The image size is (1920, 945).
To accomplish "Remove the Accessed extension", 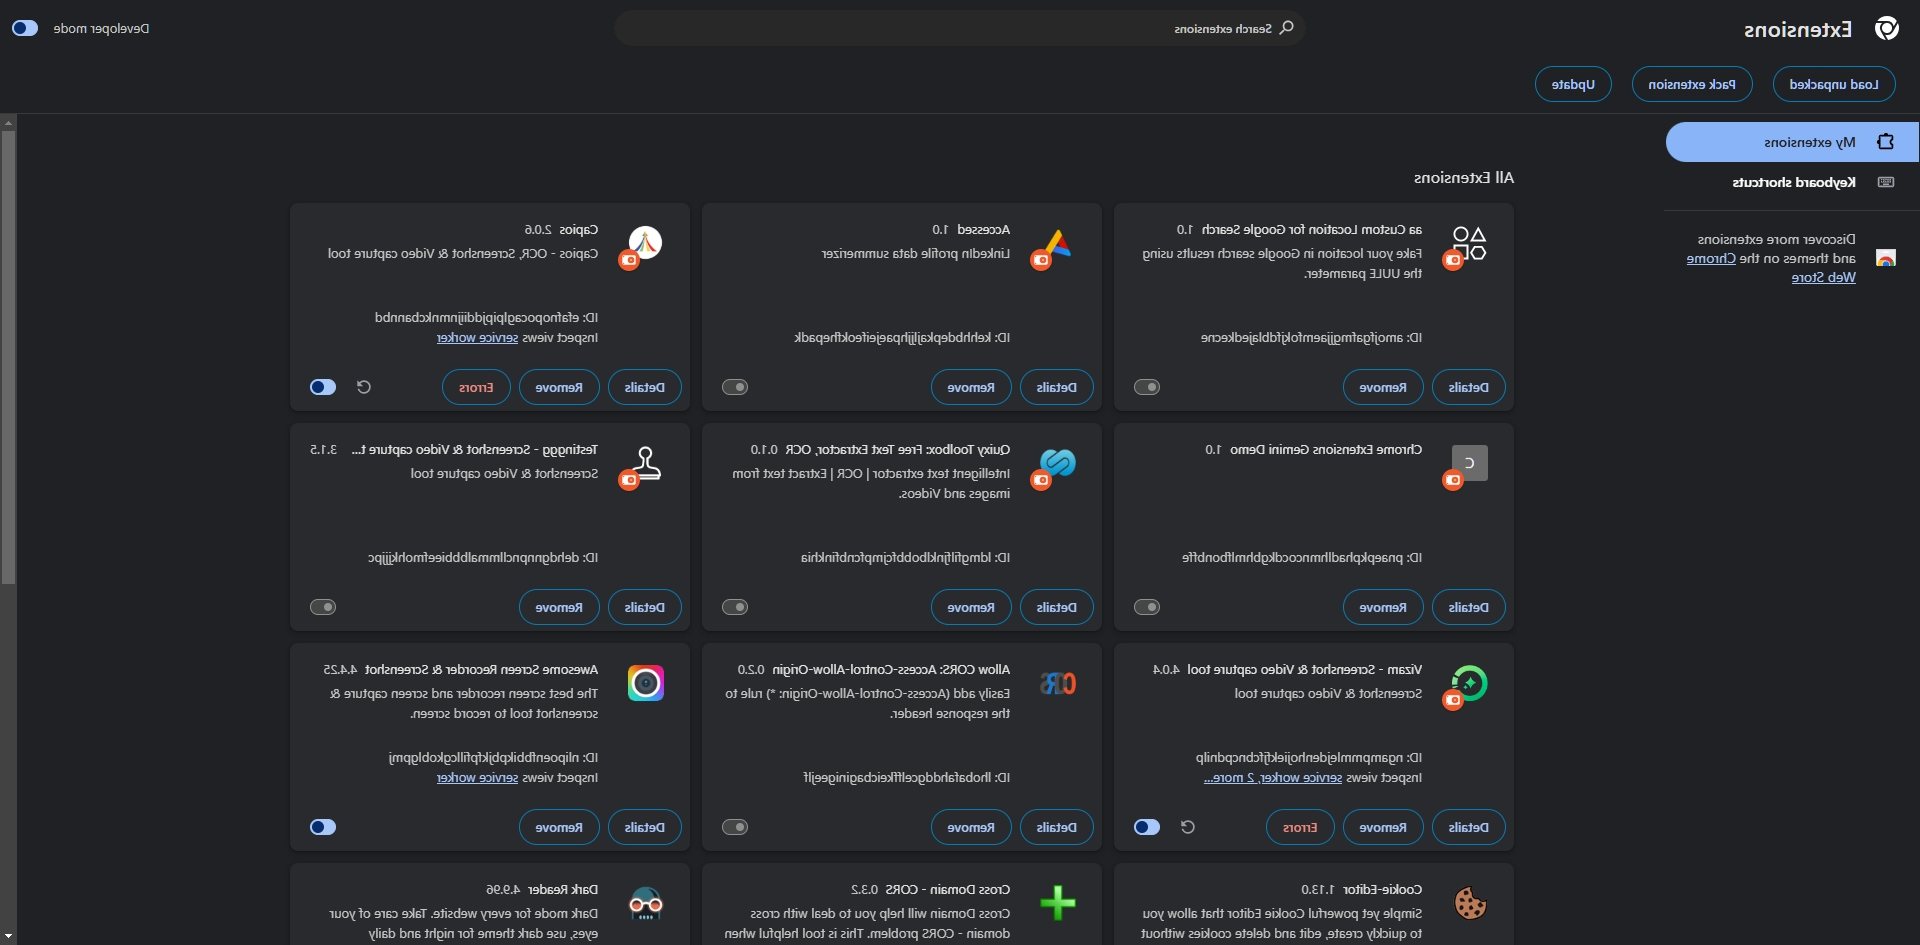I will pyautogui.click(x=971, y=387).
